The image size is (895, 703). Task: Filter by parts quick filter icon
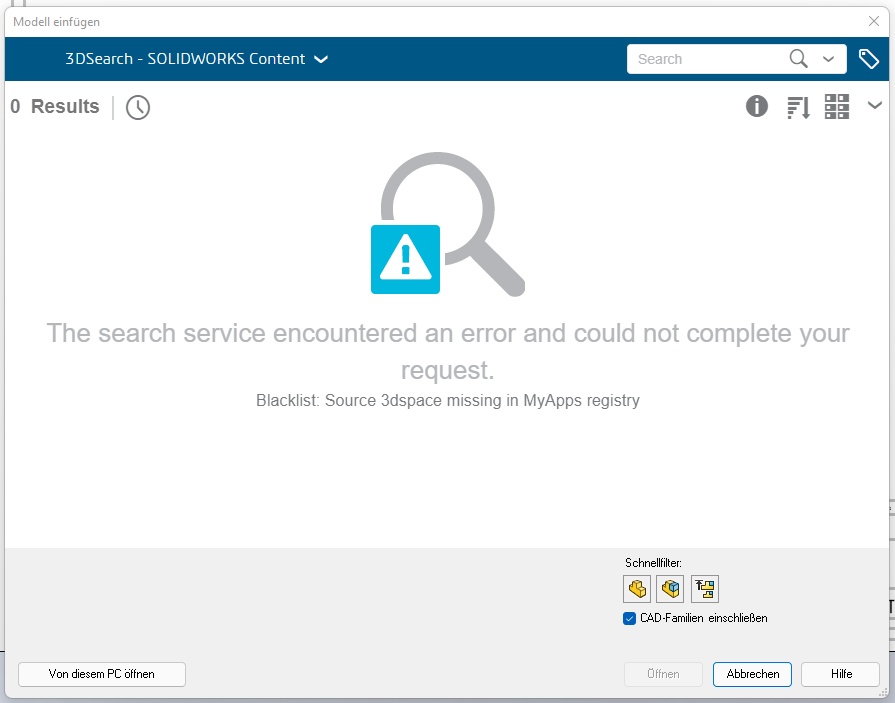tap(637, 589)
